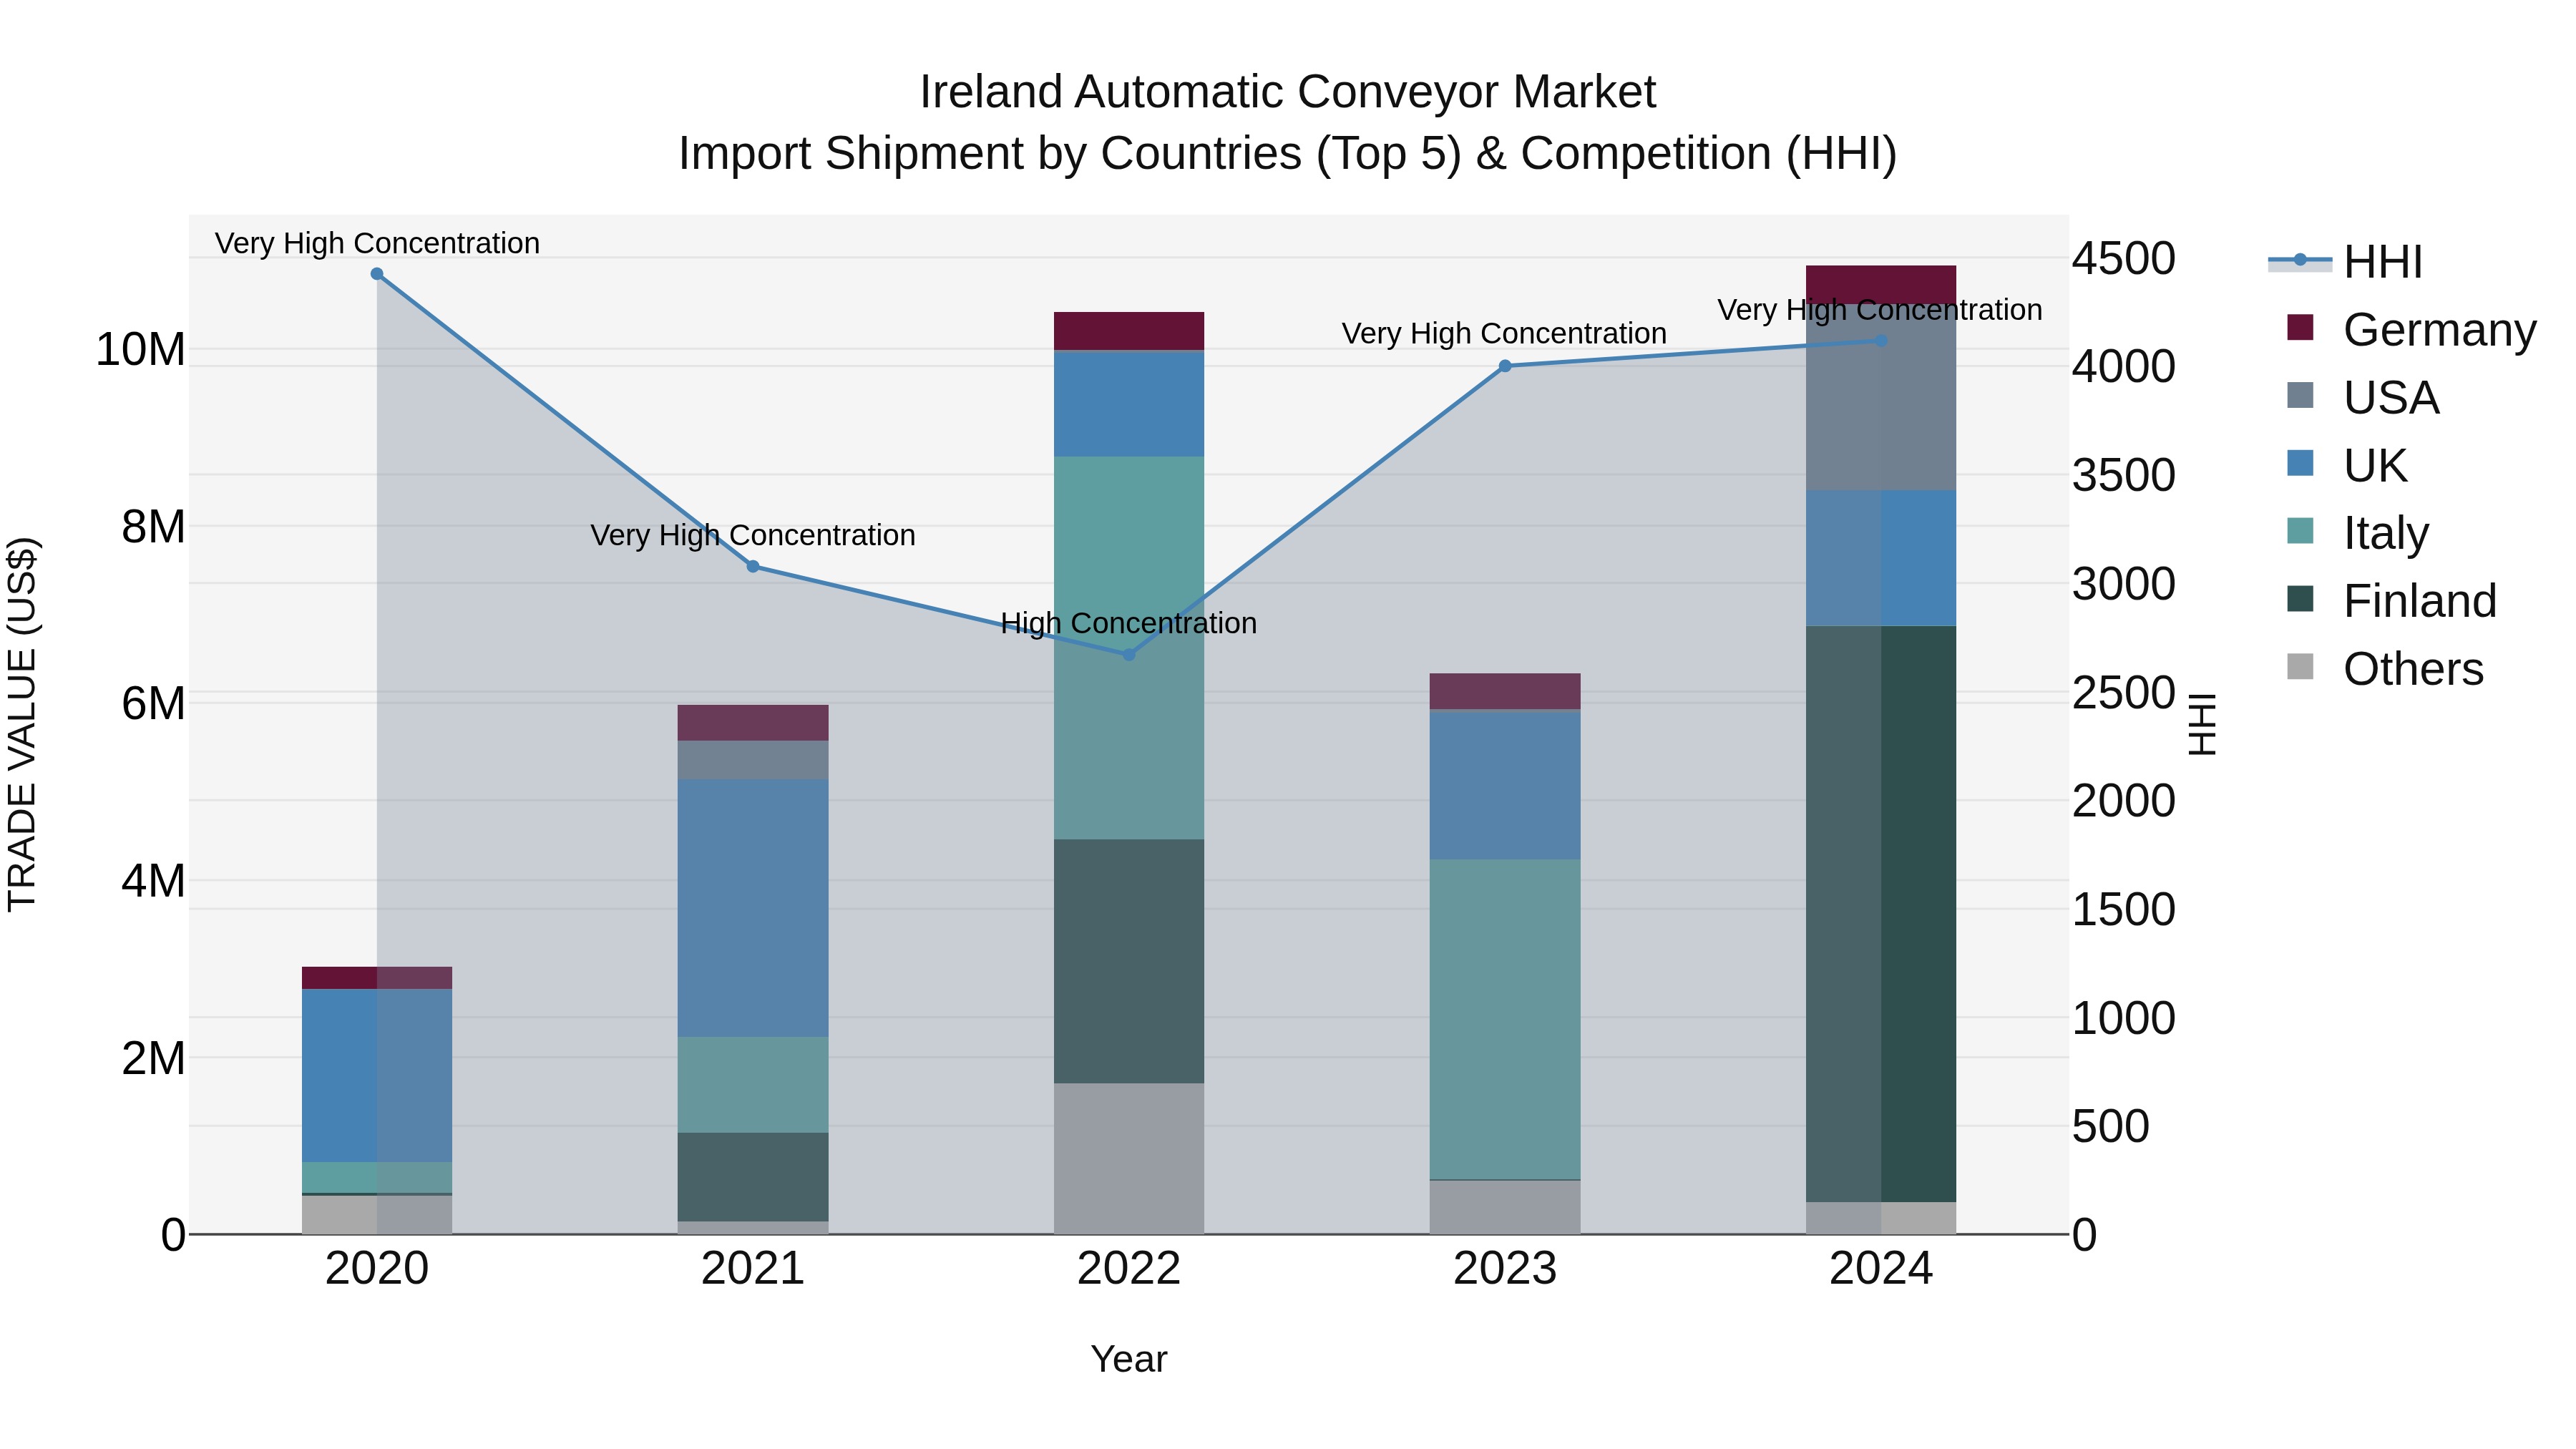The width and height of the screenshot is (2576, 1449).
Task: Toggle the Germany legend entry
Action: point(2411,329)
